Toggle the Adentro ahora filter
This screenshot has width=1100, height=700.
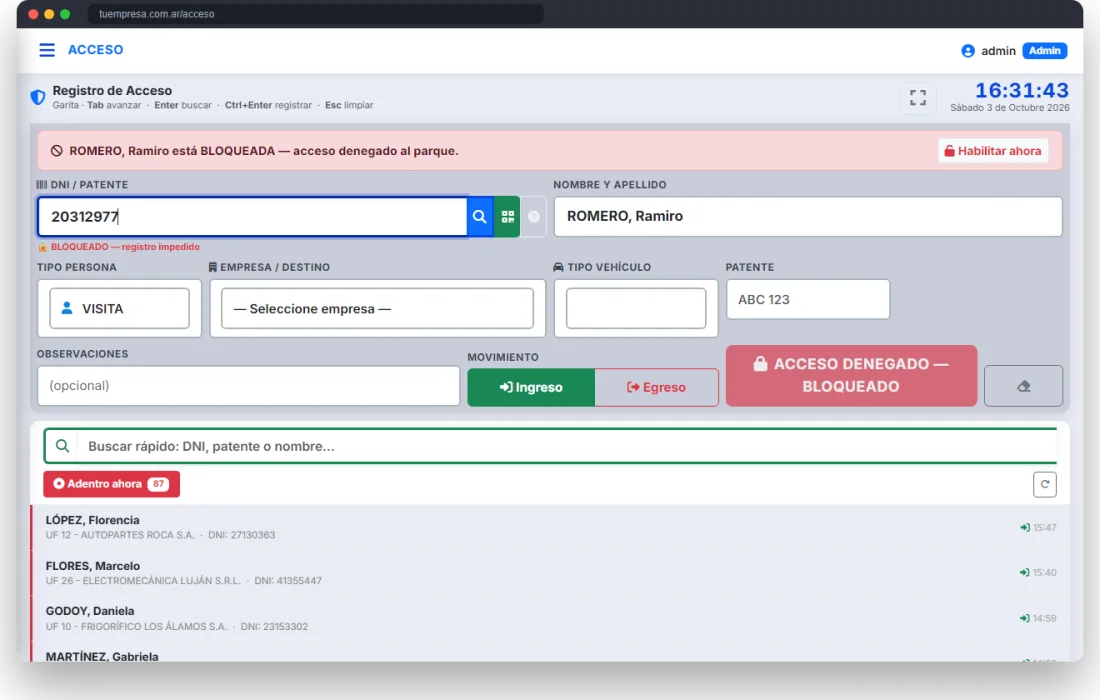pyautogui.click(x=112, y=484)
